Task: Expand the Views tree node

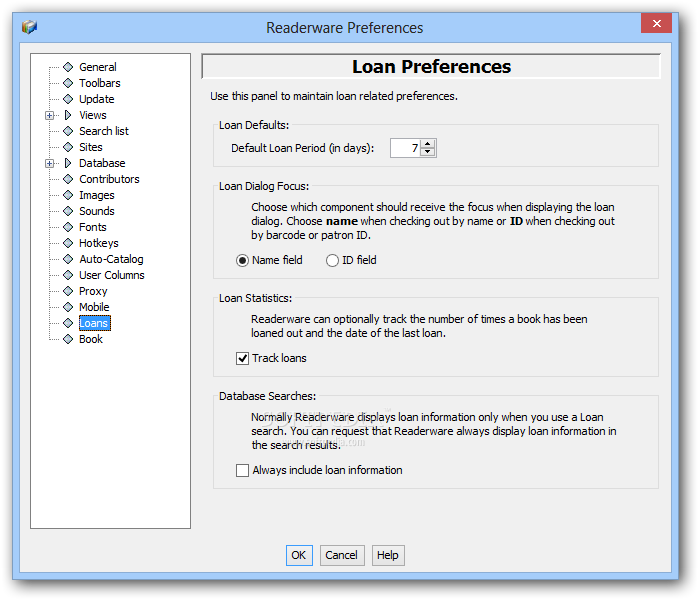Action: coord(49,115)
